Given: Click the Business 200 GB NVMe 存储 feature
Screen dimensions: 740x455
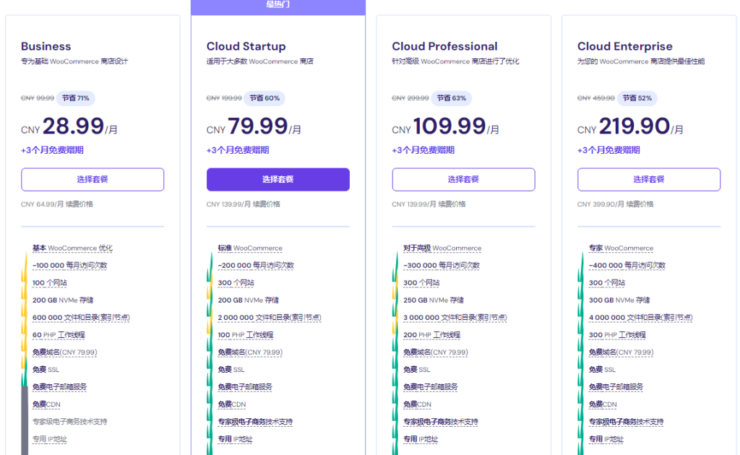Looking at the screenshot, I should [x=63, y=300].
